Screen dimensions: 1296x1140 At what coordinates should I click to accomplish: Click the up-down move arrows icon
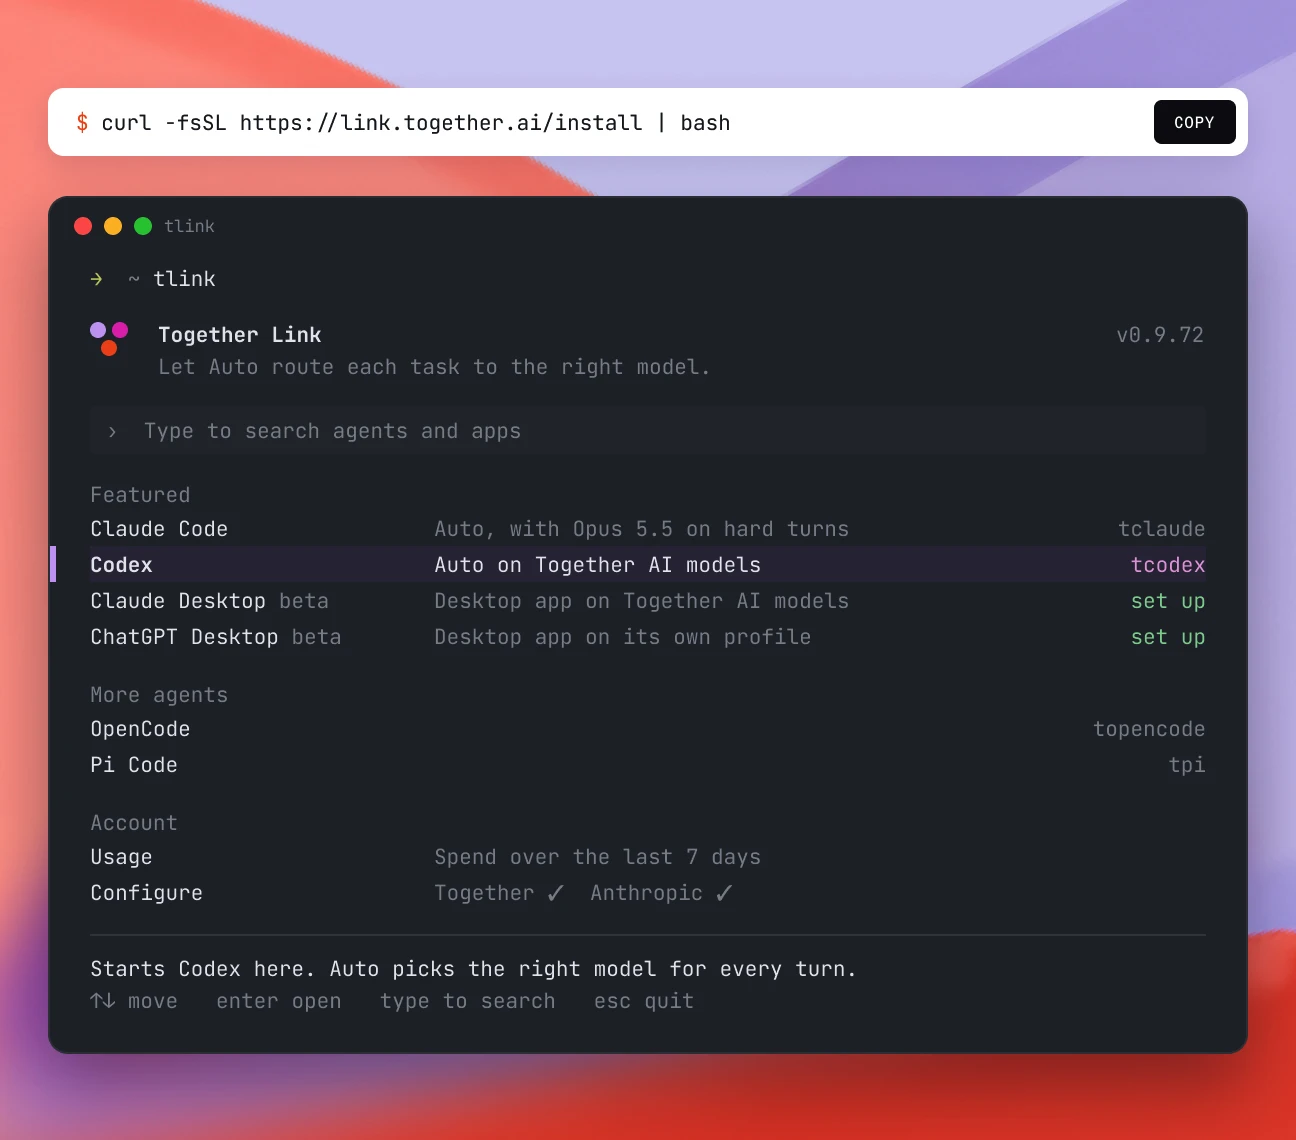tap(103, 1001)
